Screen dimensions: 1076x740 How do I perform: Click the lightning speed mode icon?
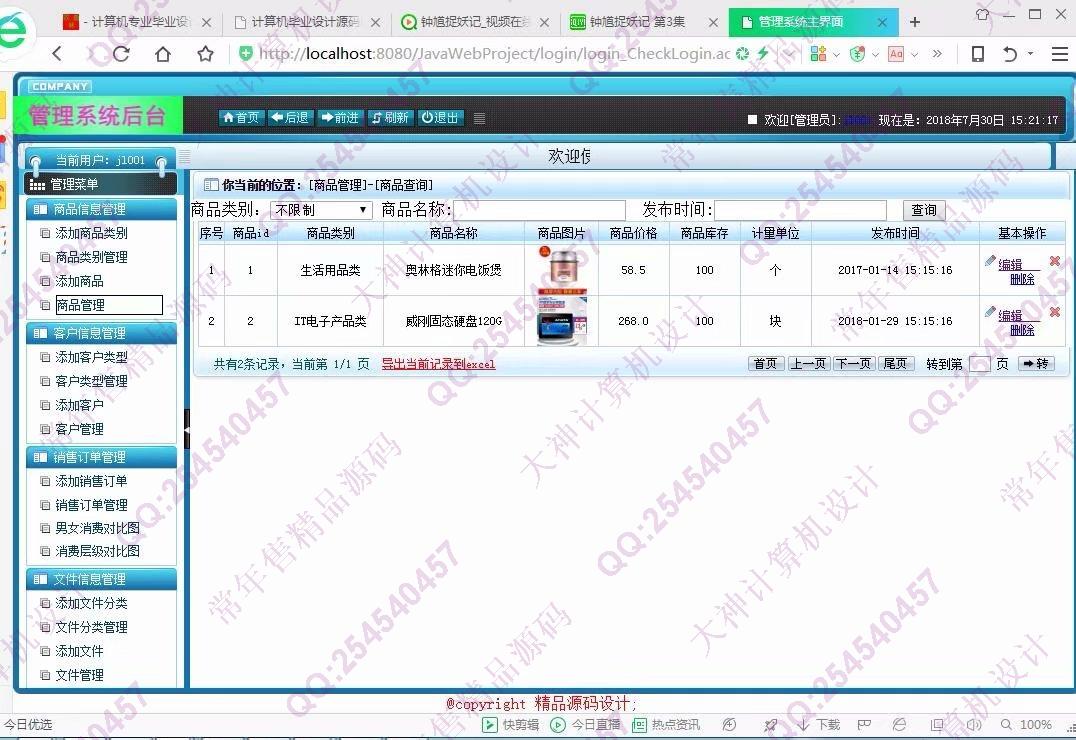(x=762, y=53)
